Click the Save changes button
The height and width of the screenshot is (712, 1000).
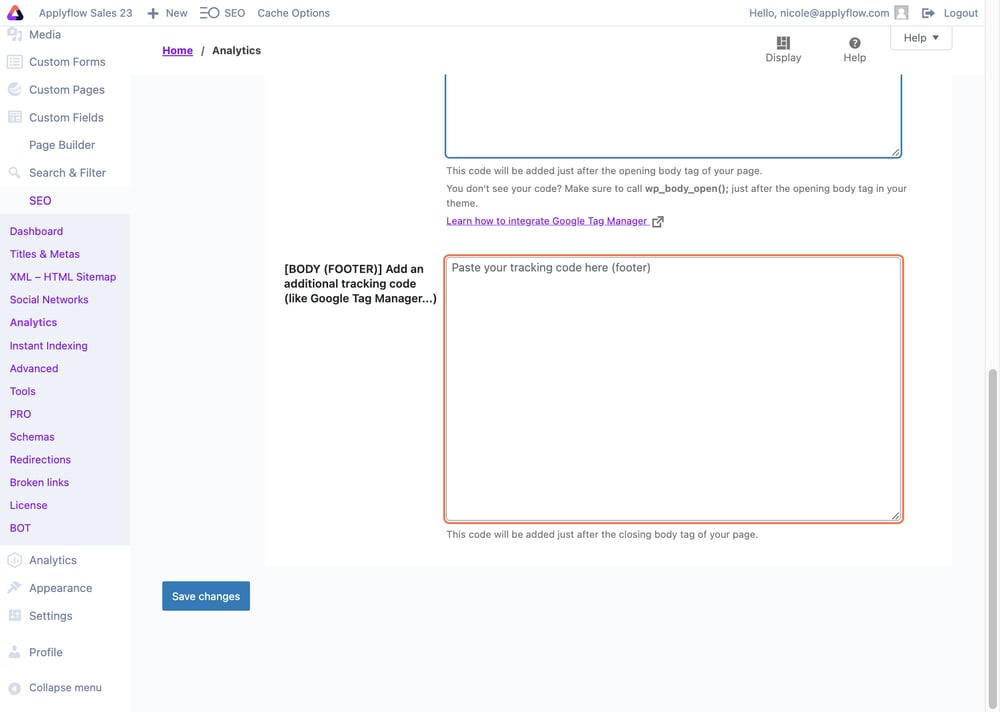(x=206, y=596)
